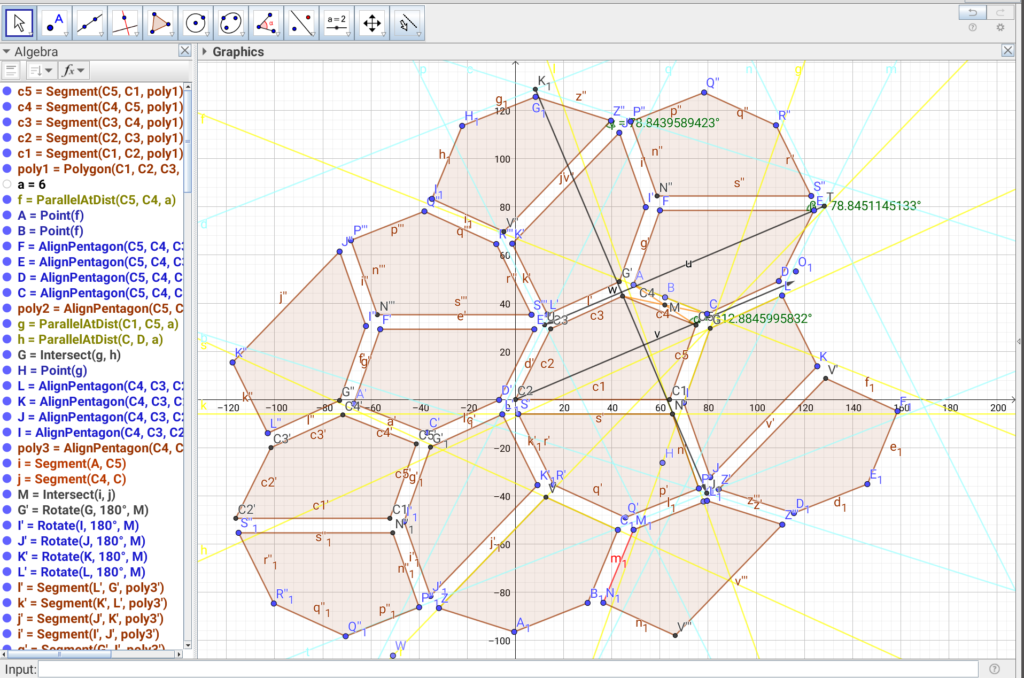Hide poly1 using its visibility circle
The height and width of the screenshot is (678, 1024).
coord(8,169)
